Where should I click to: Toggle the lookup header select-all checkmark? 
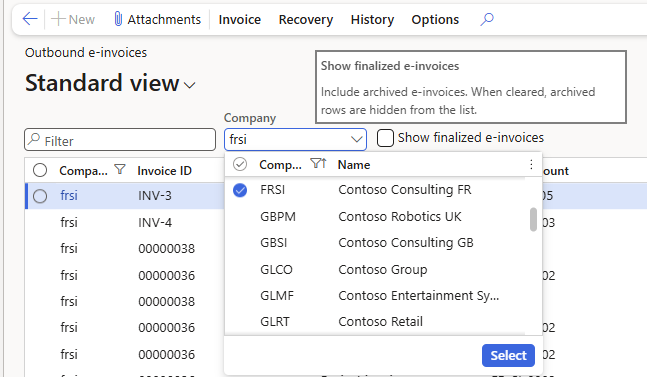240,164
